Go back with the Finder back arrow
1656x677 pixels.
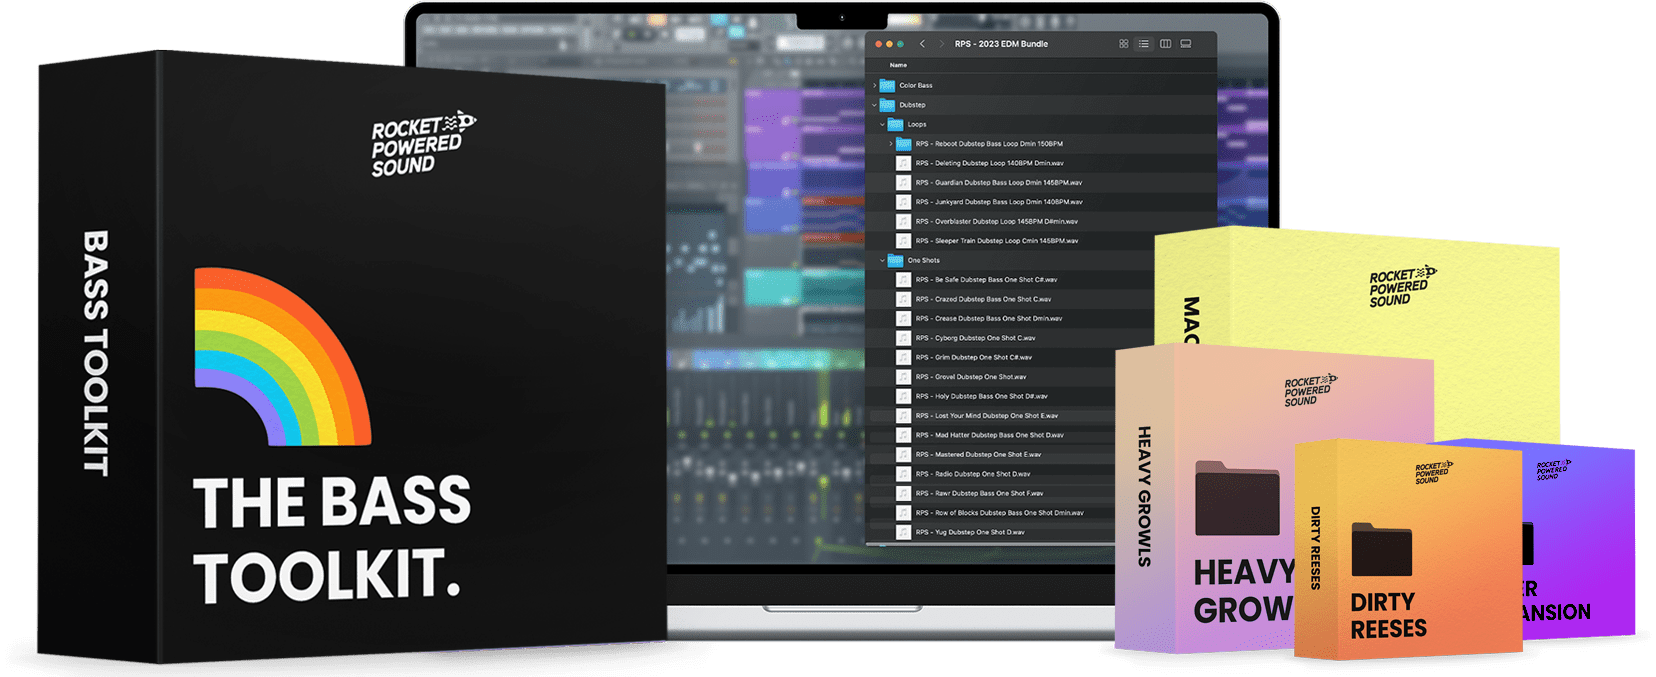[x=922, y=44]
